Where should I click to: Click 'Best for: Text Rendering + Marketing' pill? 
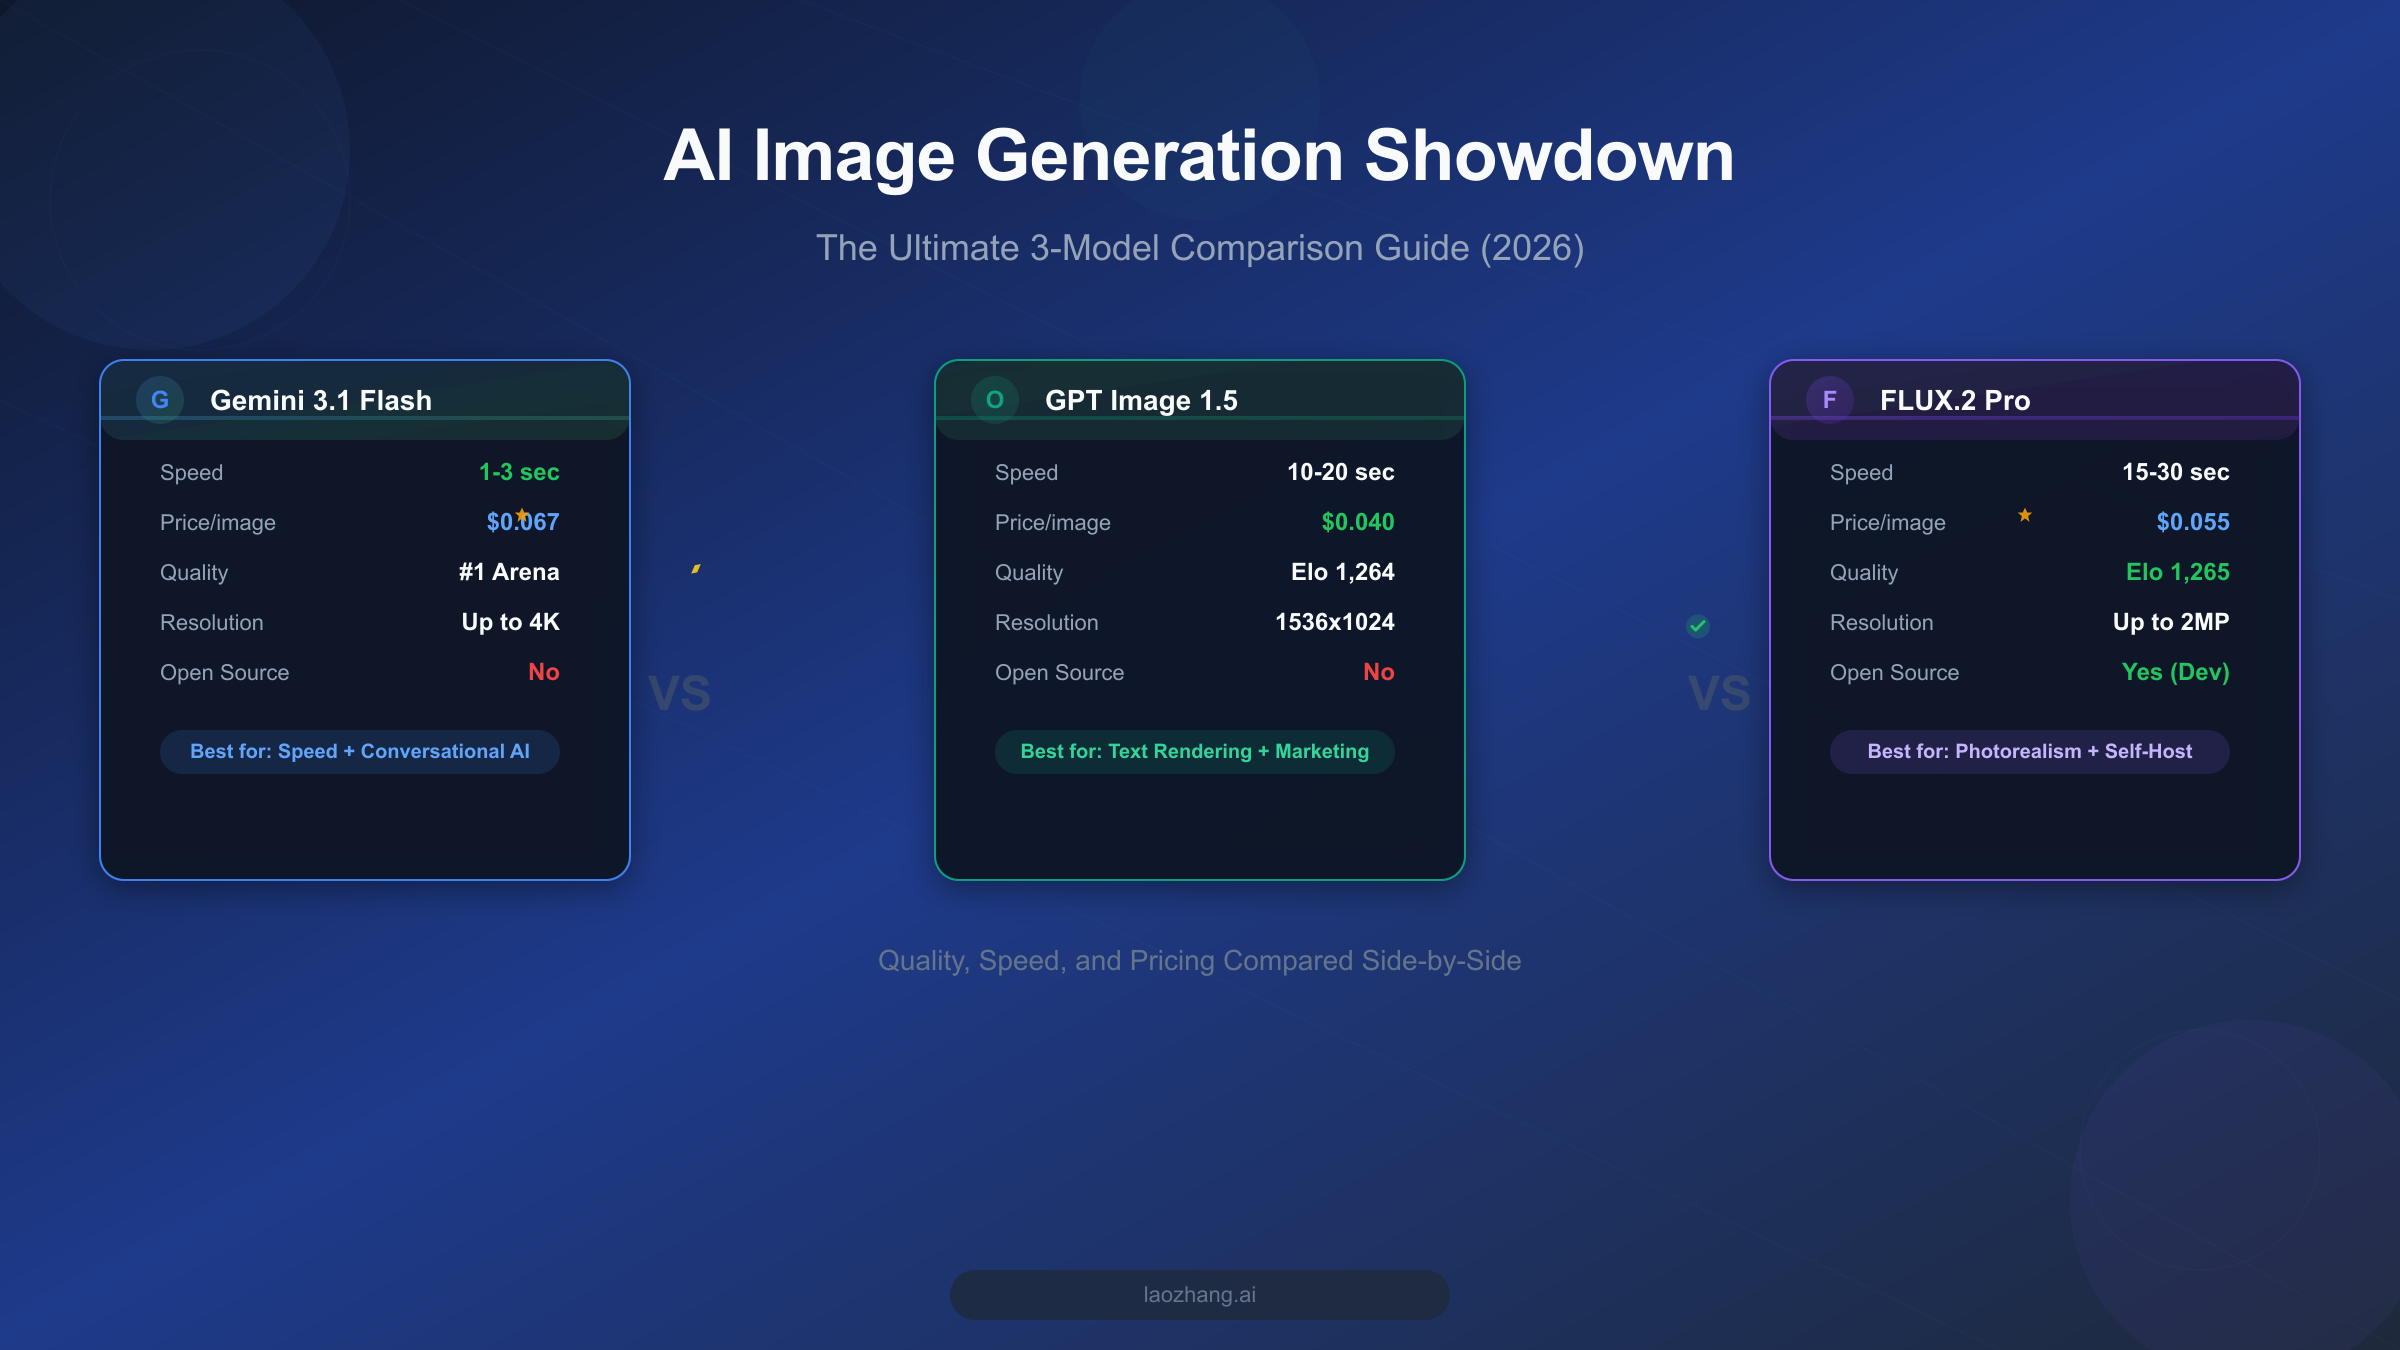pyautogui.click(x=1195, y=751)
